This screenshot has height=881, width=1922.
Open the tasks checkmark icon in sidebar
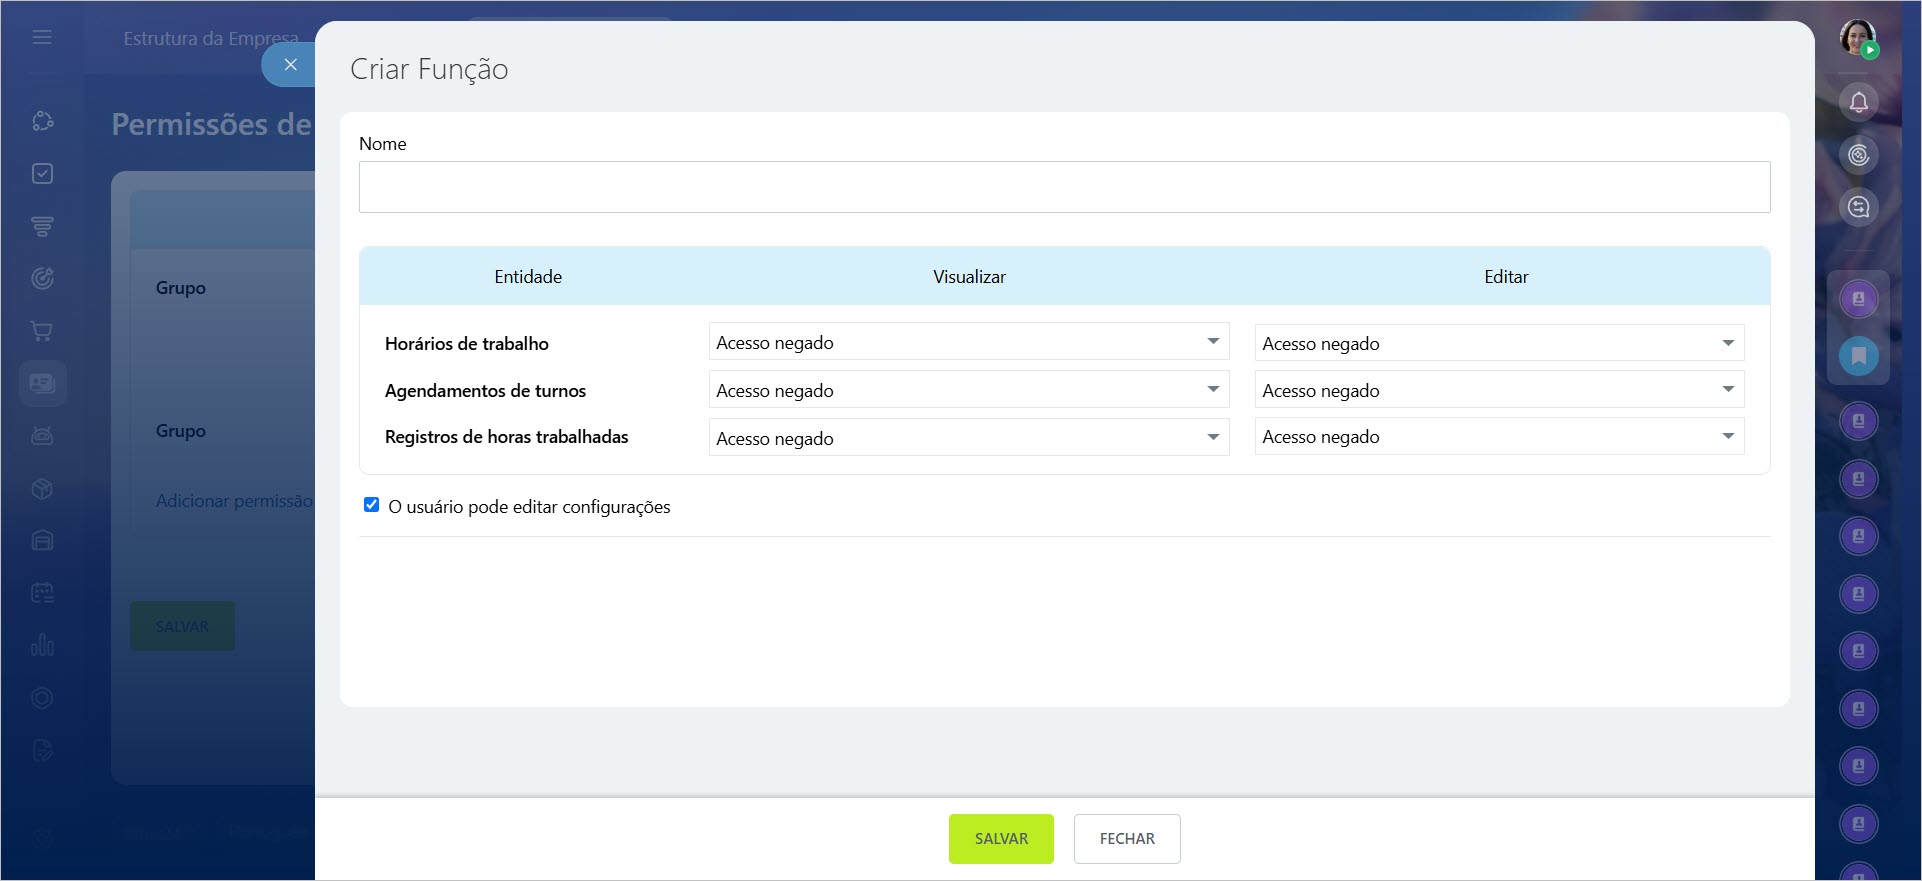pos(42,174)
